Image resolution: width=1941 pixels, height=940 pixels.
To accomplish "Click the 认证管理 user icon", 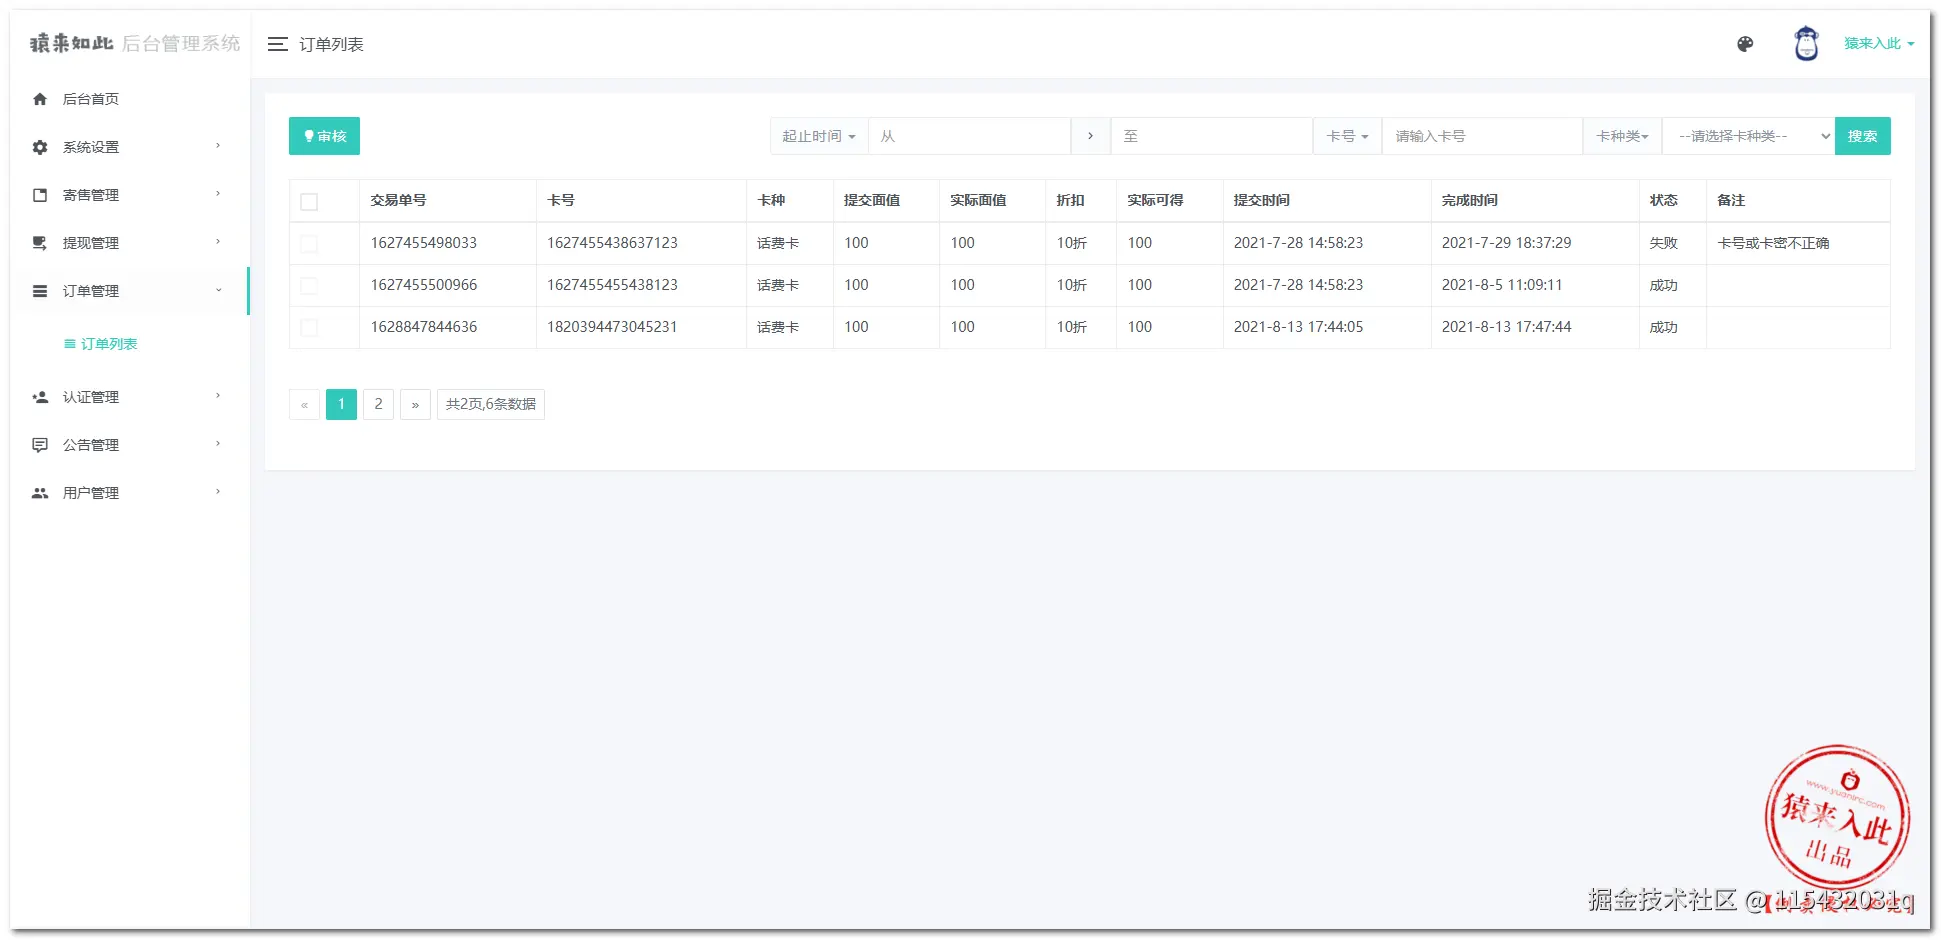I will click(40, 397).
